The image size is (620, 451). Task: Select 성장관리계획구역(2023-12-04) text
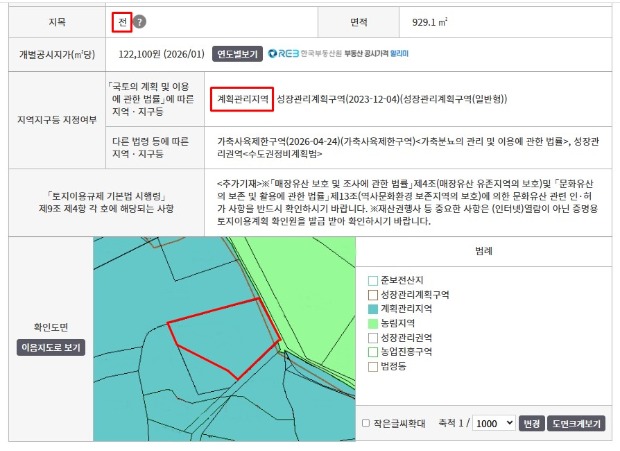(x=338, y=99)
